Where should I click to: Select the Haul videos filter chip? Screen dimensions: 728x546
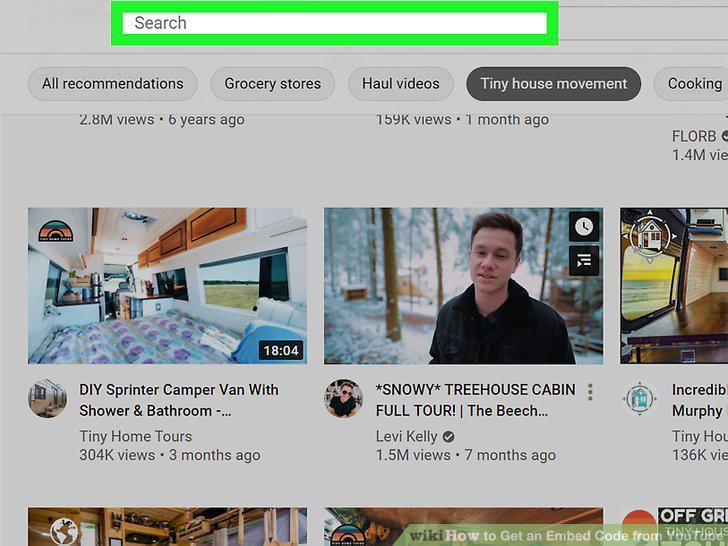click(x=401, y=84)
